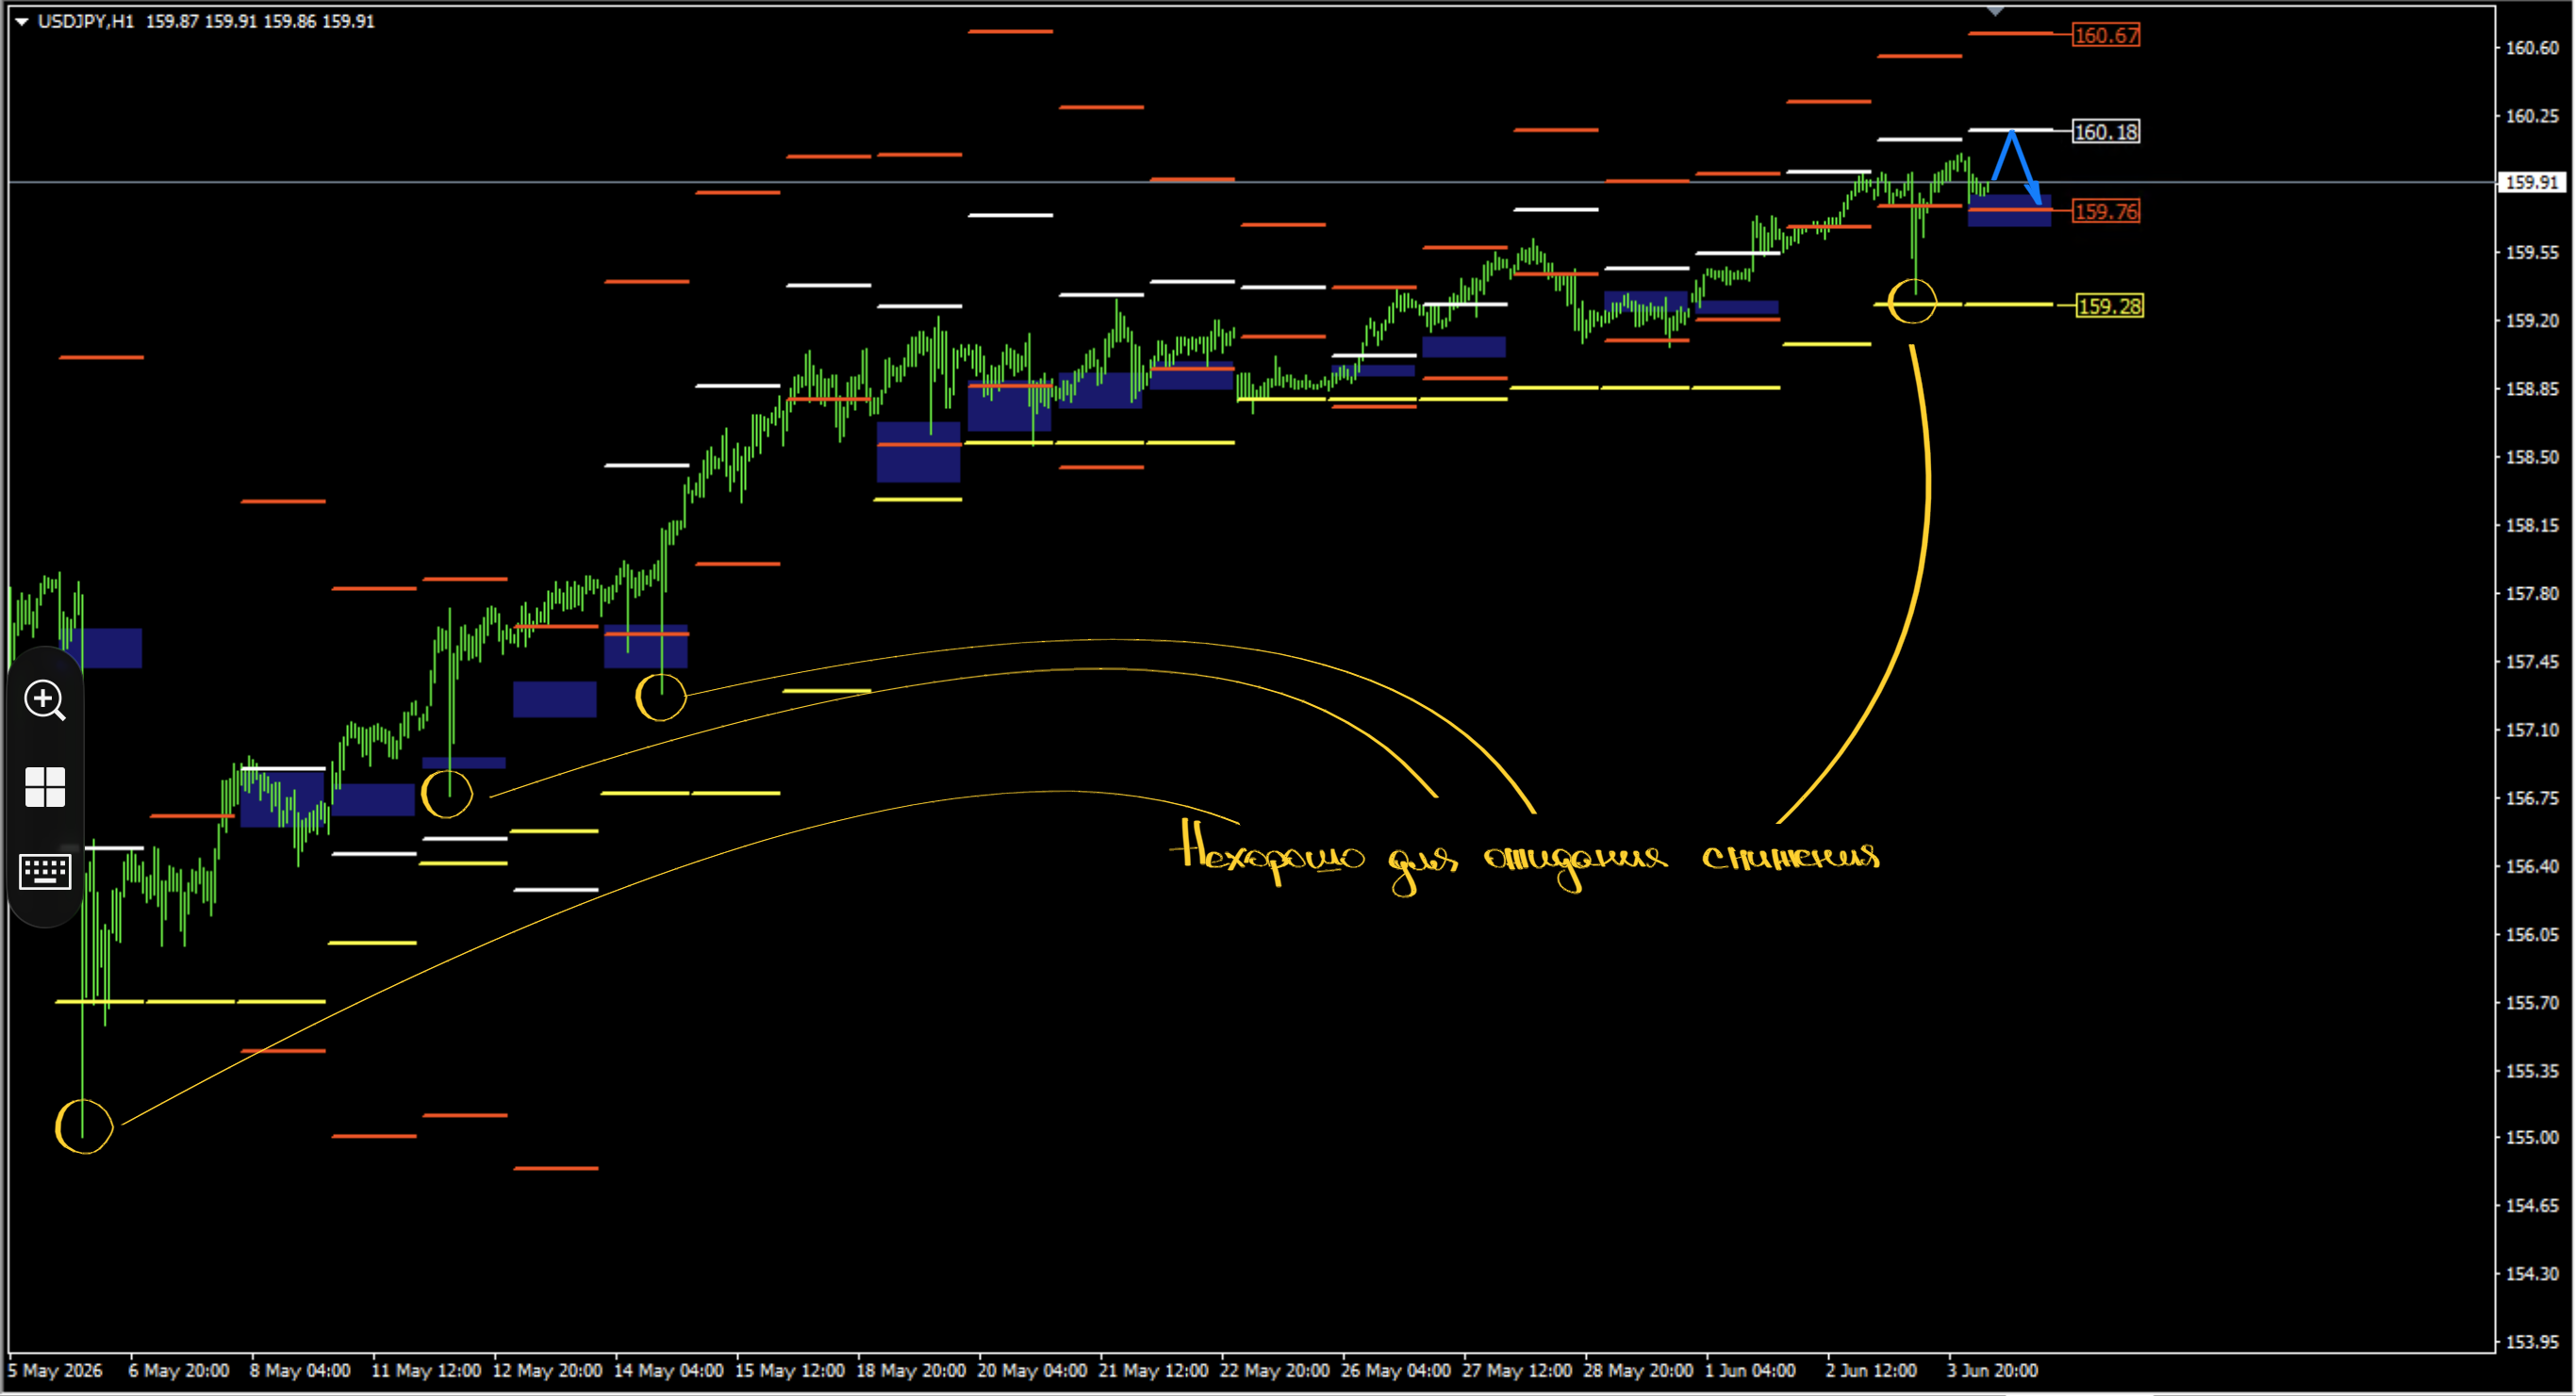Click the 158.15 price scale value

point(2531,525)
